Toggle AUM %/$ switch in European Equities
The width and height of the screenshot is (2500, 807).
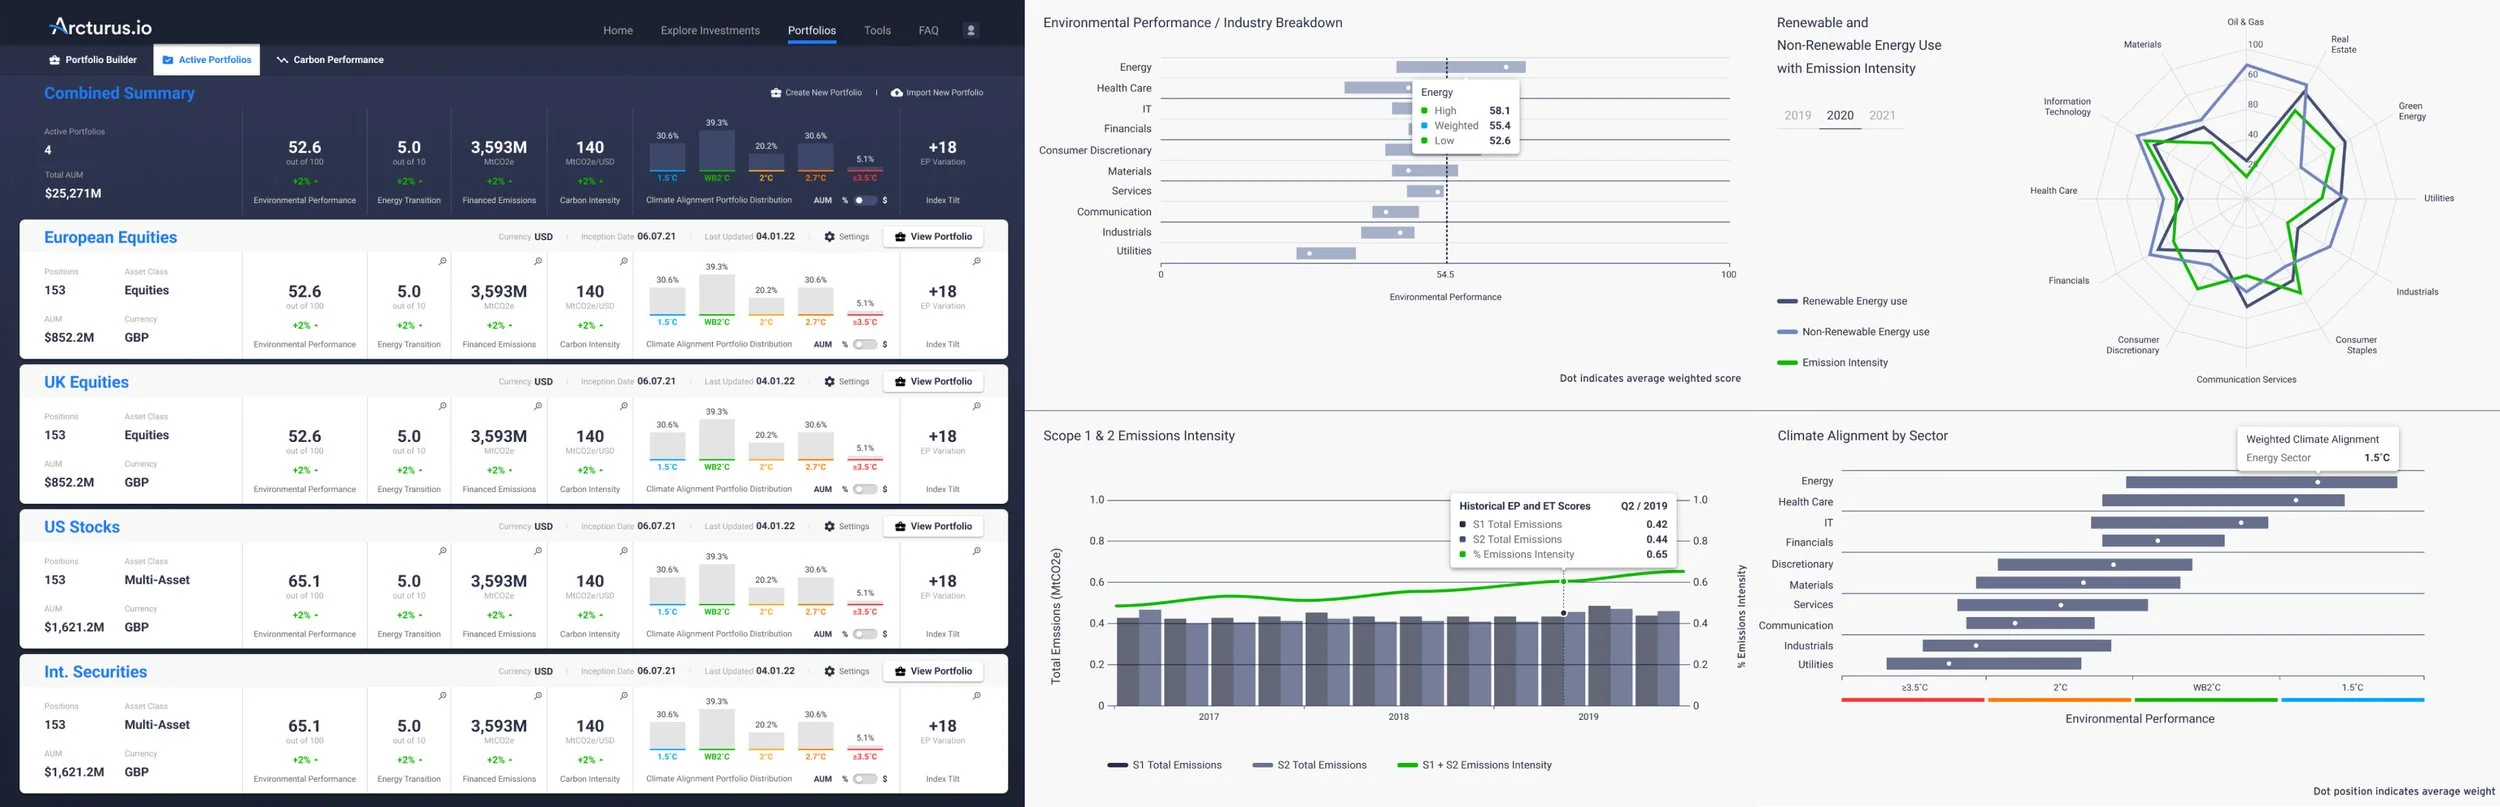click(865, 345)
